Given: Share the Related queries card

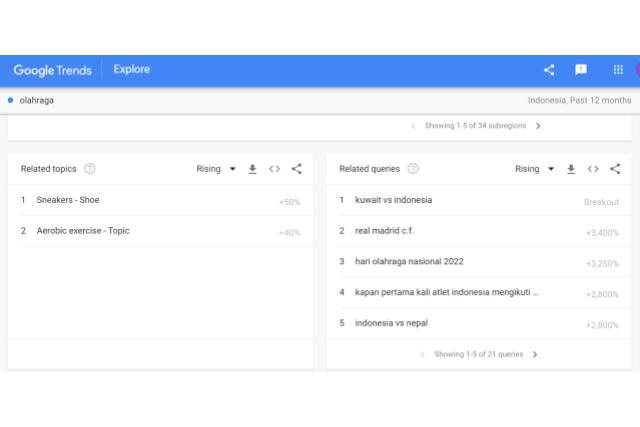Looking at the screenshot, I should [615, 169].
